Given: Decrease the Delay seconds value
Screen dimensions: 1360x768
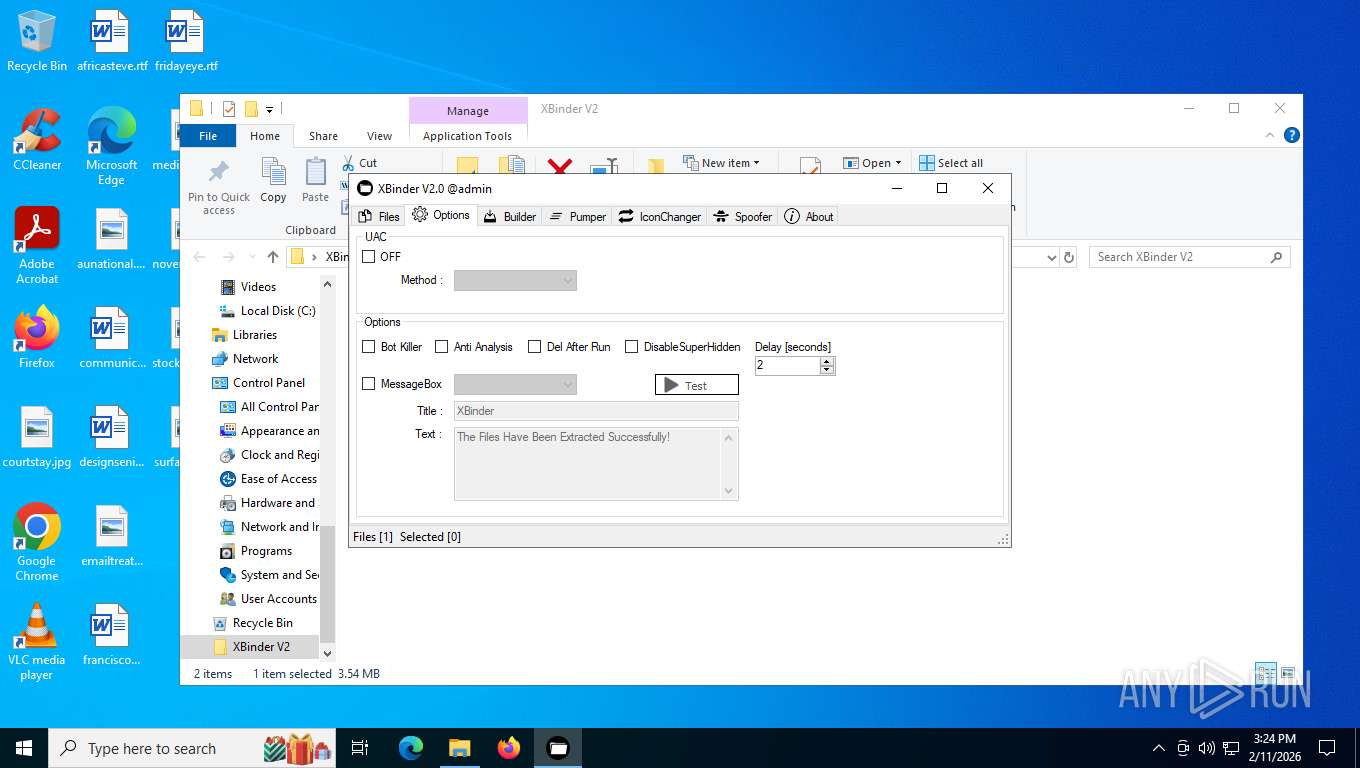Looking at the screenshot, I should point(827,370).
